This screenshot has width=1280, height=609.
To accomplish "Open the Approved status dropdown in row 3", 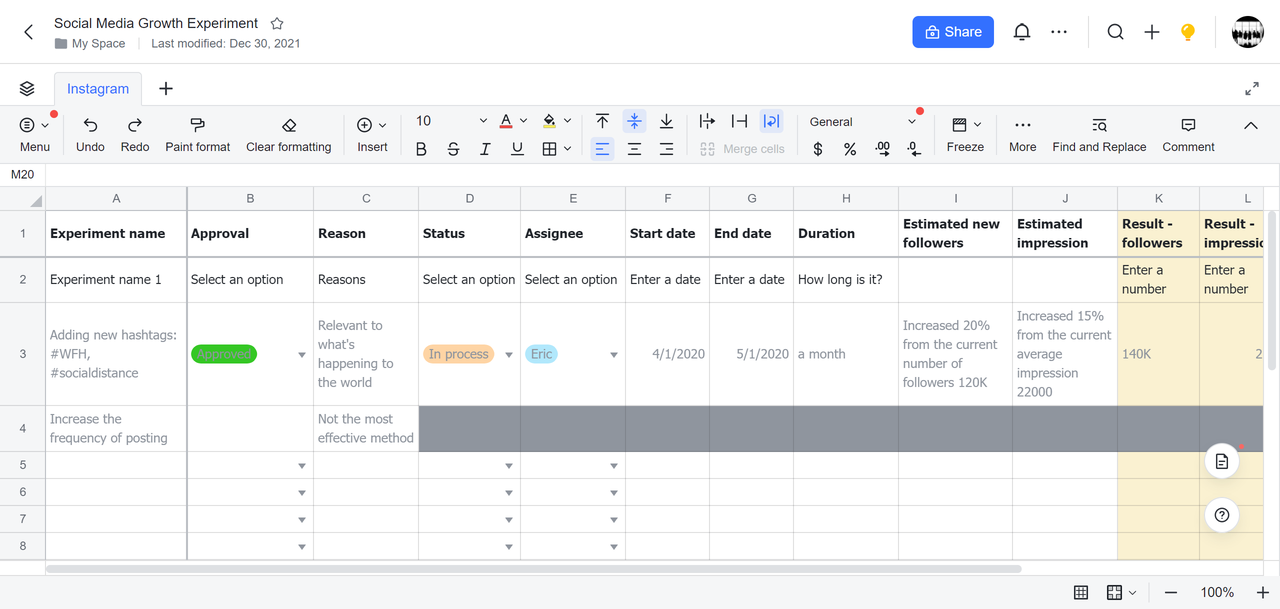I will [302, 355].
